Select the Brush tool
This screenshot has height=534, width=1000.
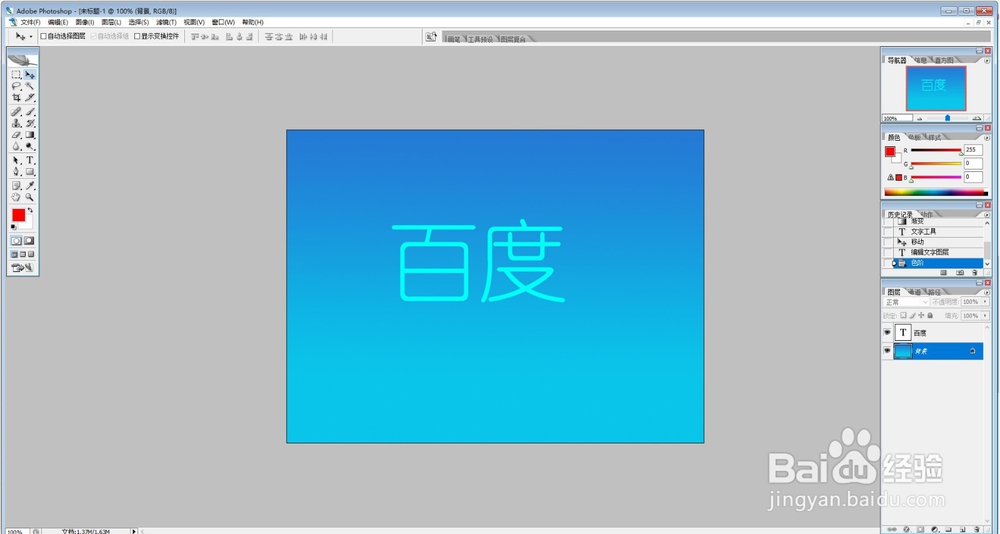pos(30,112)
